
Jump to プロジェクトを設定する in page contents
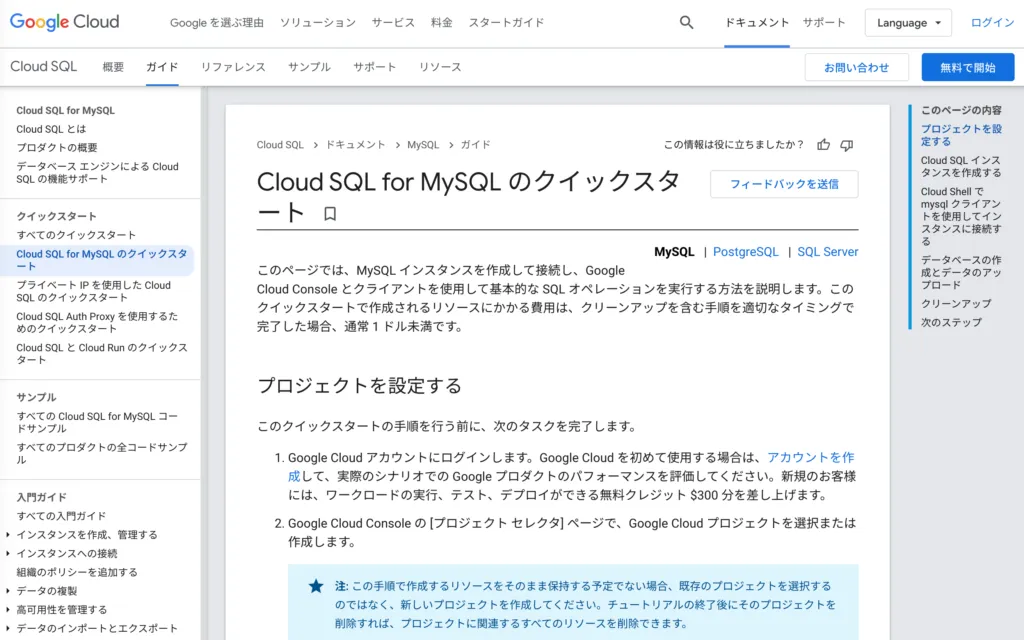[x=961, y=135]
